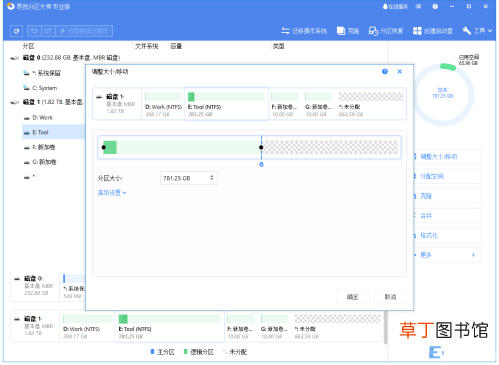Select E: Tool (NTFS) in the bottom disk map
This screenshot has width=499, height=365.
tap(170, 327)
